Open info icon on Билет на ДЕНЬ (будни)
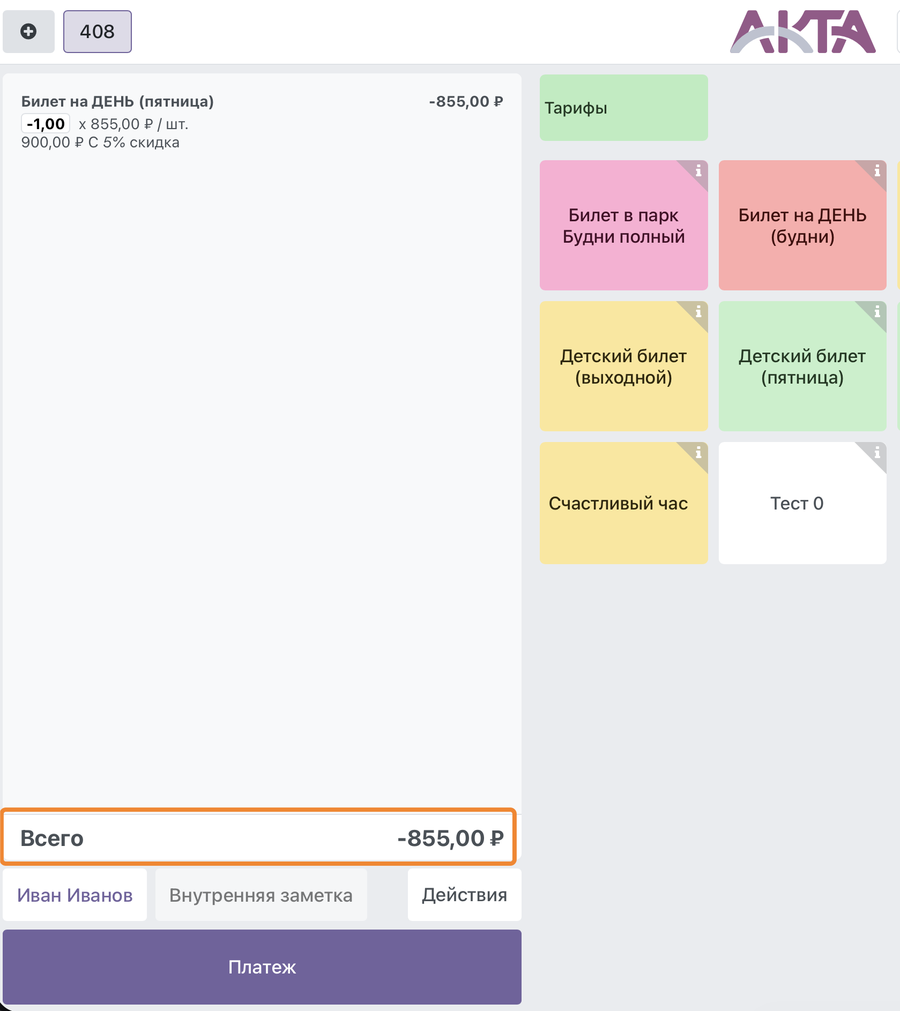This screenshot has height=1011, width=900. pos(877,171)
